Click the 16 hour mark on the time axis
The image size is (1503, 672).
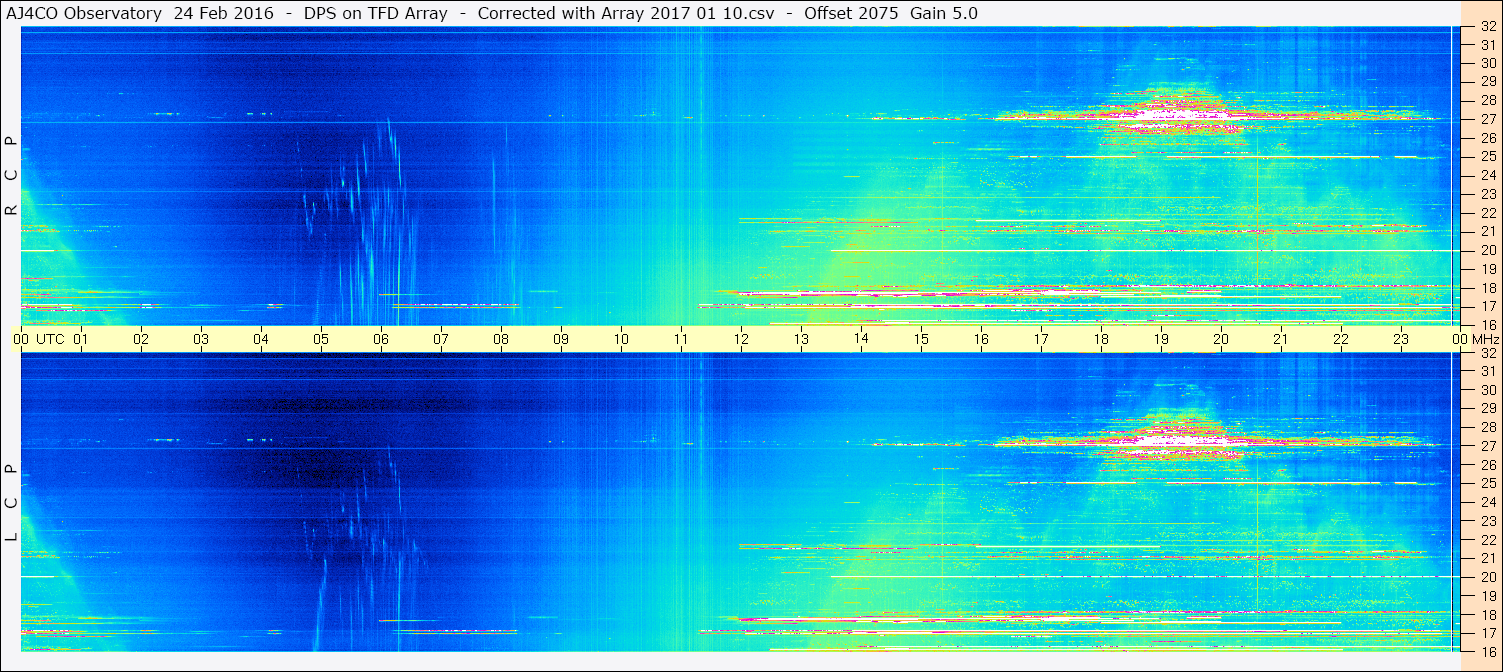point(981,339)
